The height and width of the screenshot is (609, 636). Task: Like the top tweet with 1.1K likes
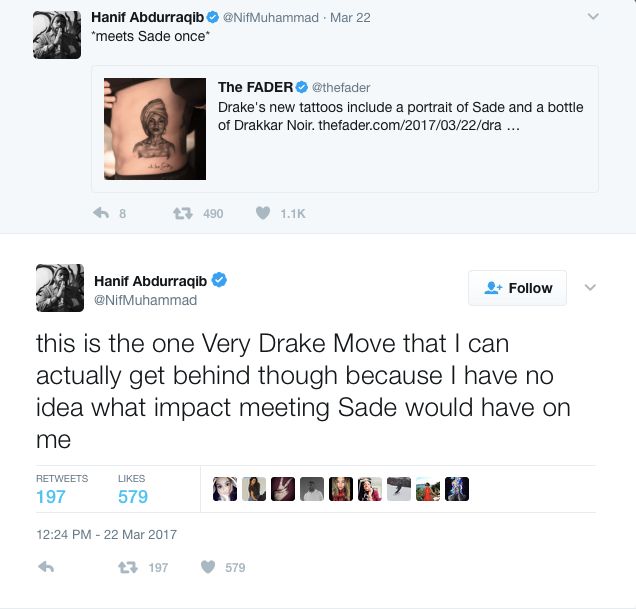[264, 213]
